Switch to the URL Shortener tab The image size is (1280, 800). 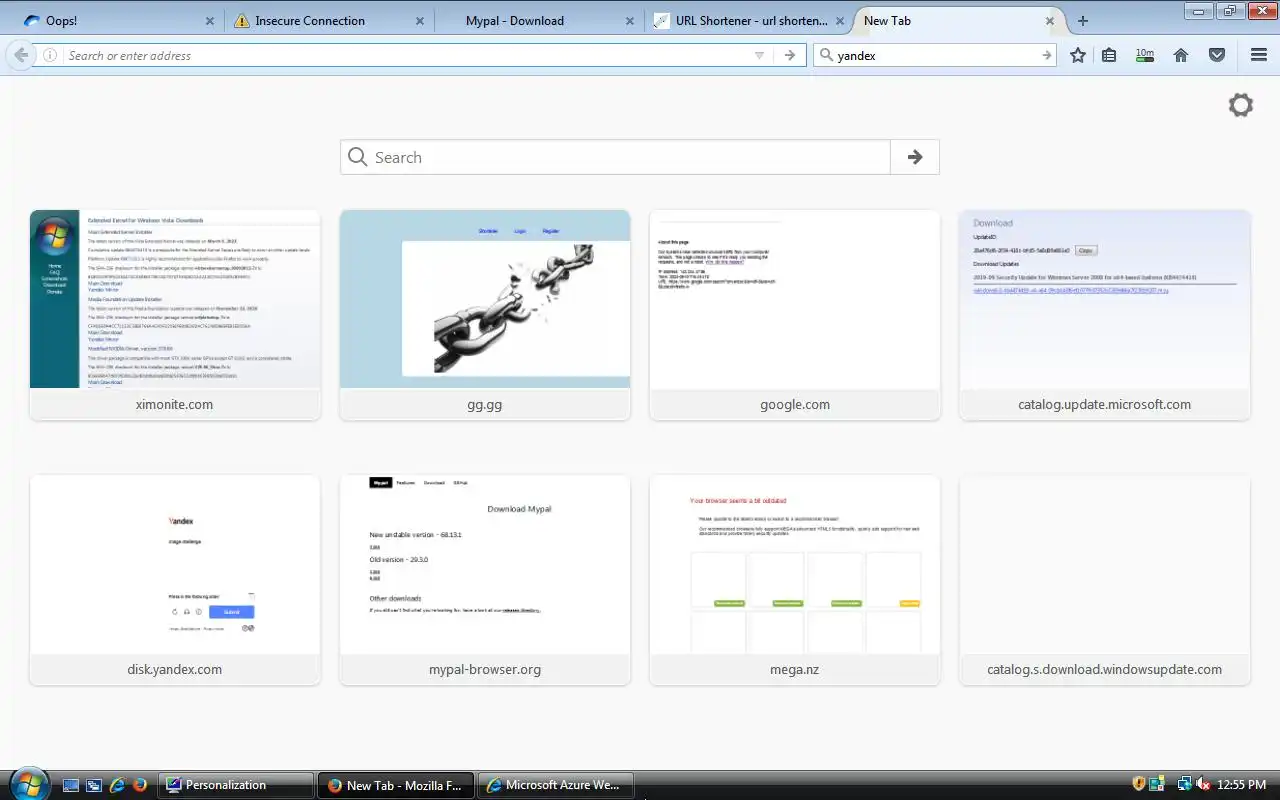(x=747, y=21)
